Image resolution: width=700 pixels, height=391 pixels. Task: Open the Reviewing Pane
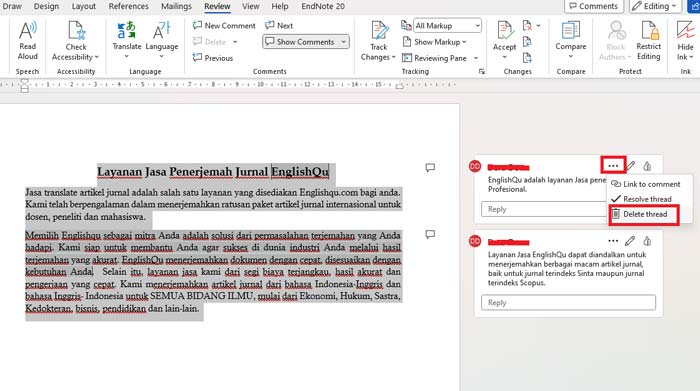[x=434, y=58]
